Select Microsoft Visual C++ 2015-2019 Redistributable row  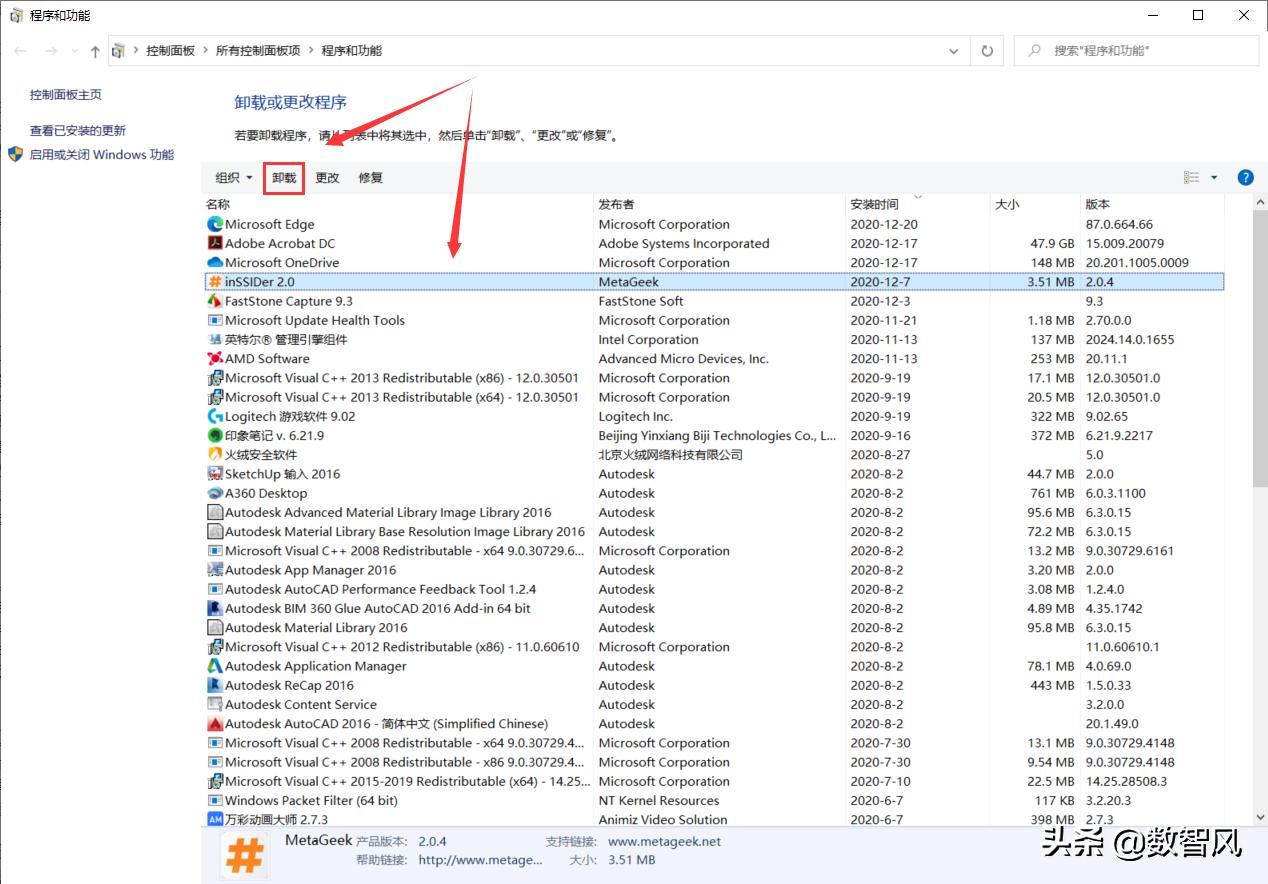(713, 781)
